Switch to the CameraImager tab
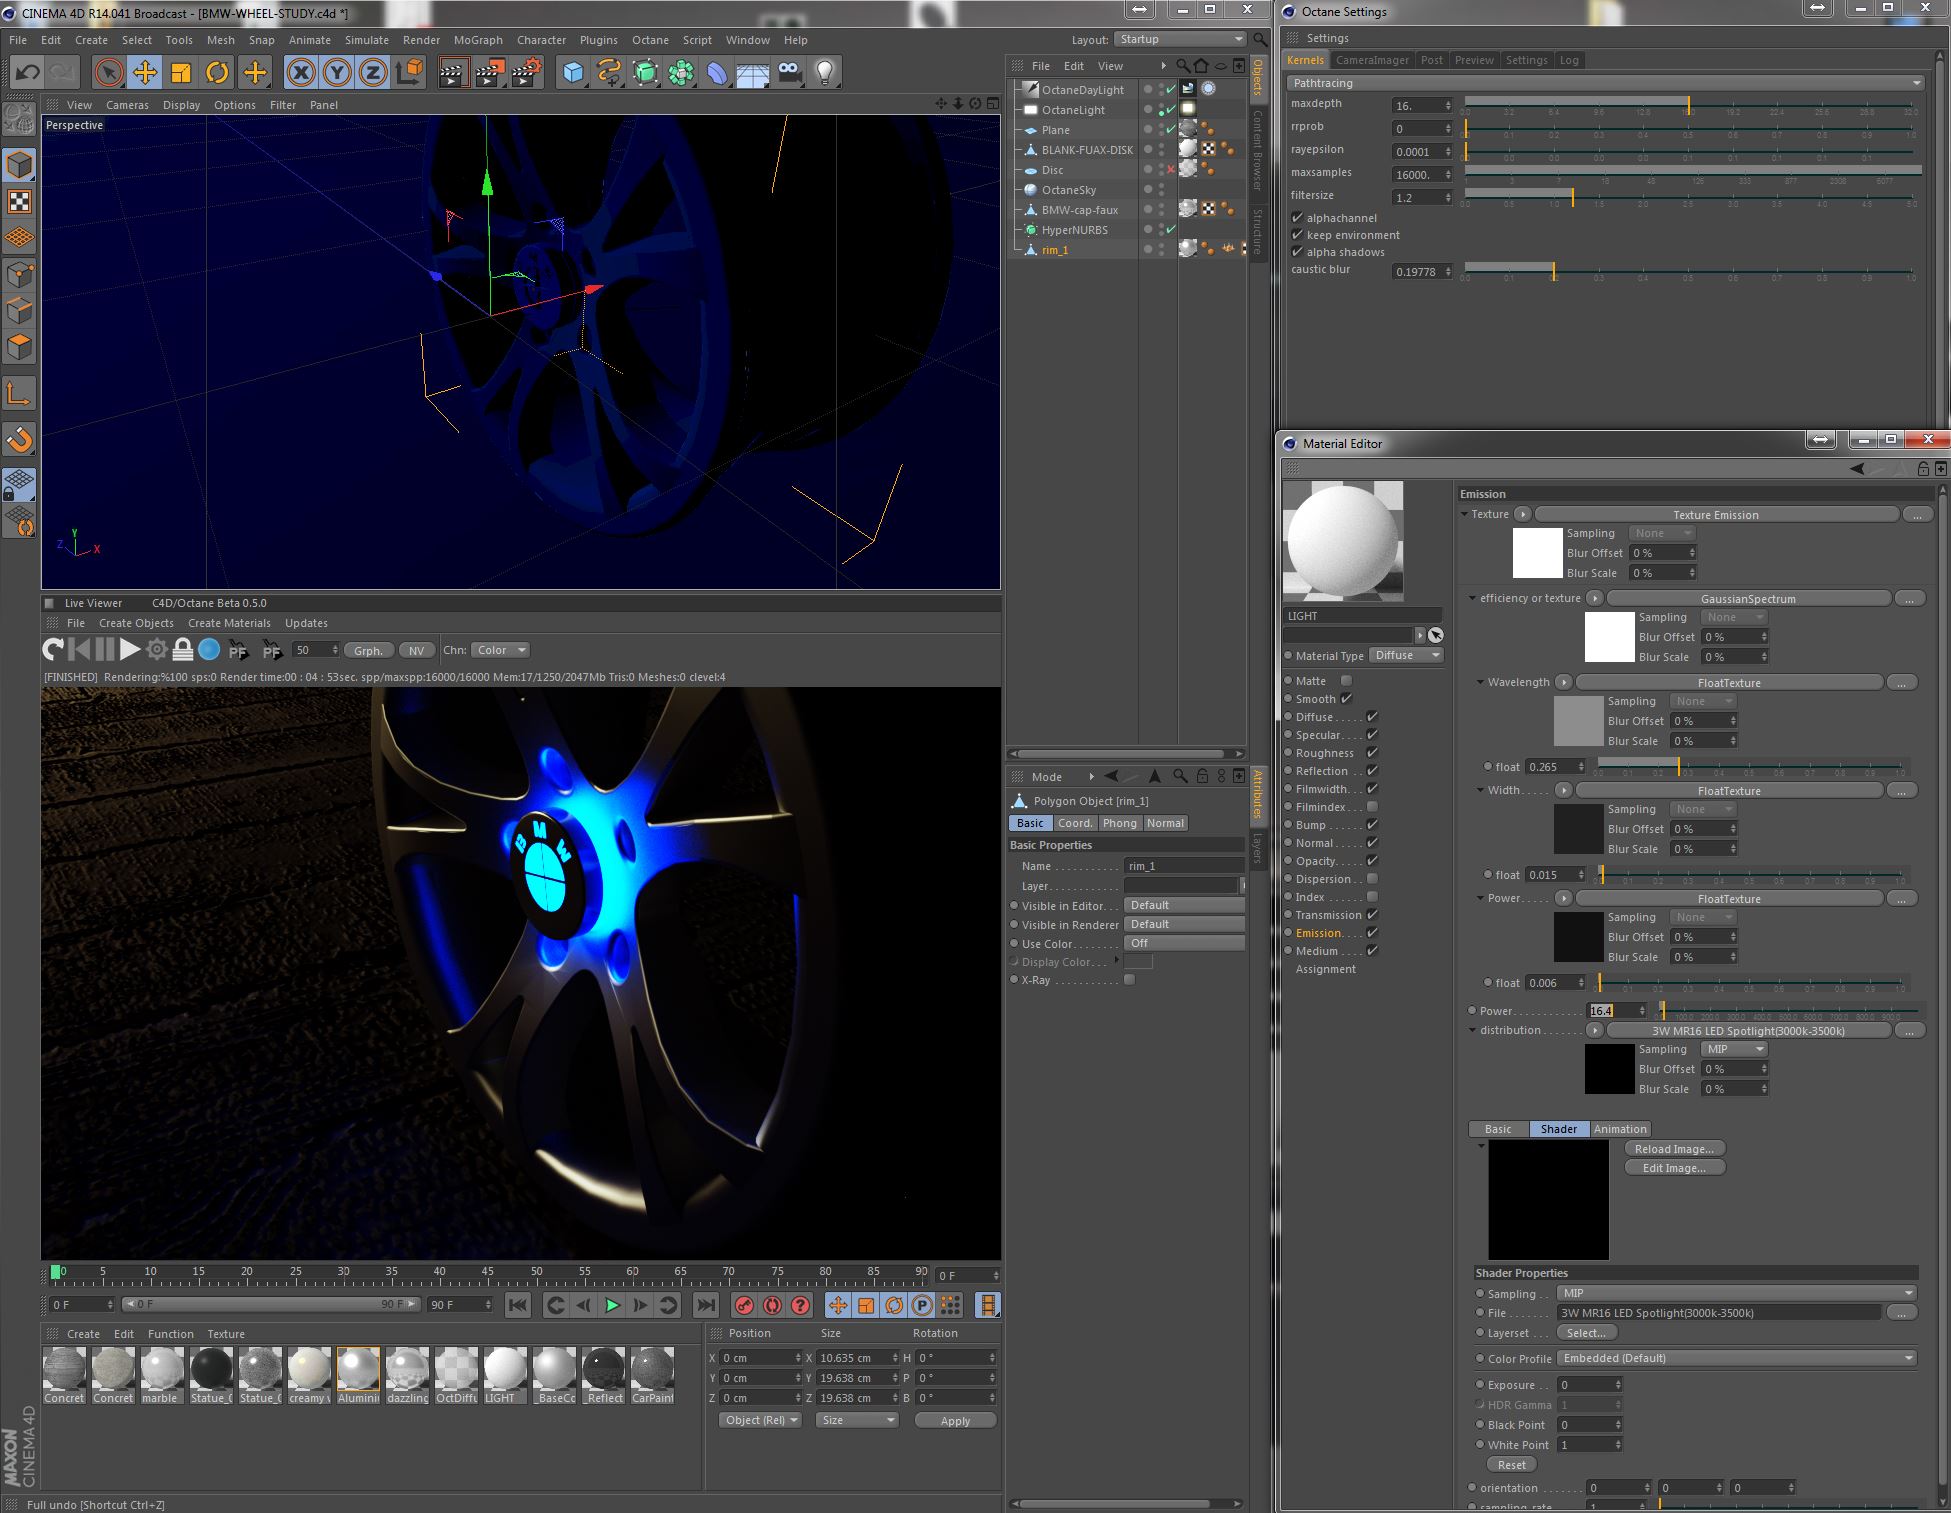The width and height of the screenshot is (1951, 1513). coord(1372,60)
